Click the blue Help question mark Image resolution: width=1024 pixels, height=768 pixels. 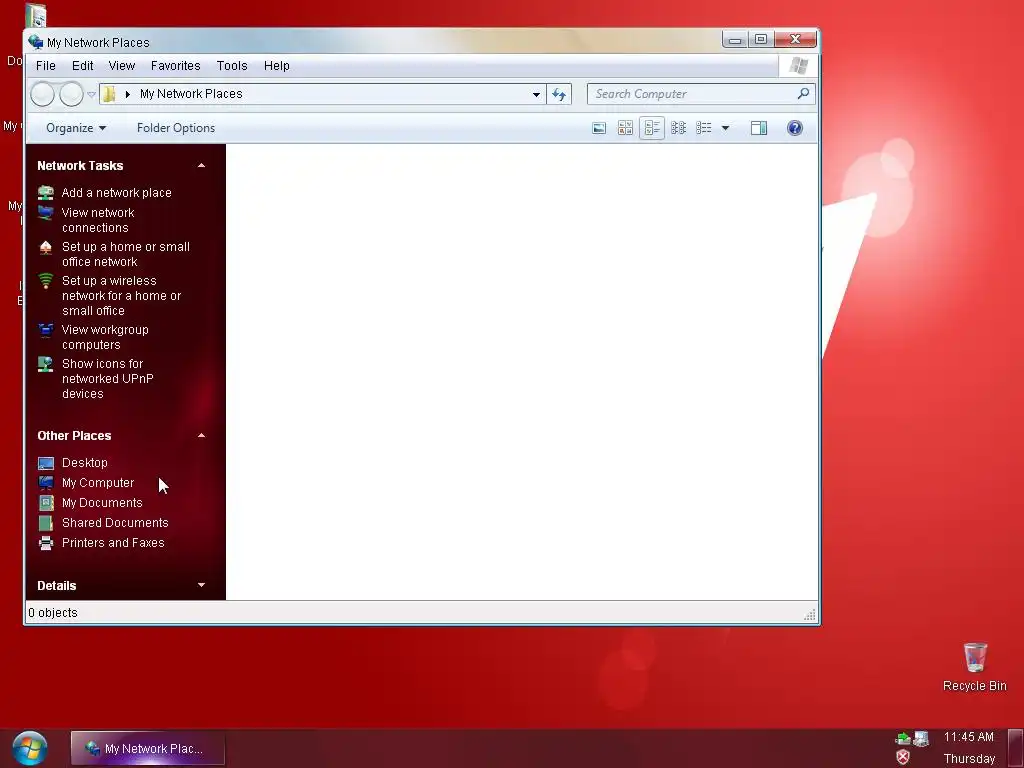pos(795,128)
